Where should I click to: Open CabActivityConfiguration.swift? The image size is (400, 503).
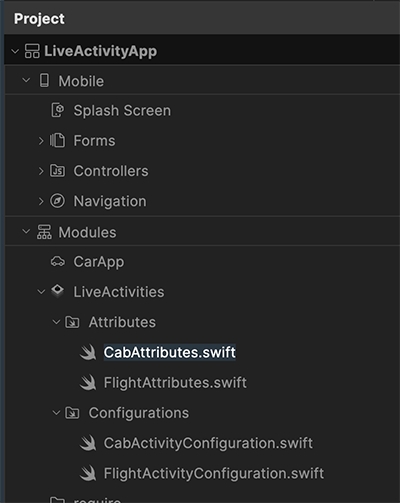click(208, 443)
